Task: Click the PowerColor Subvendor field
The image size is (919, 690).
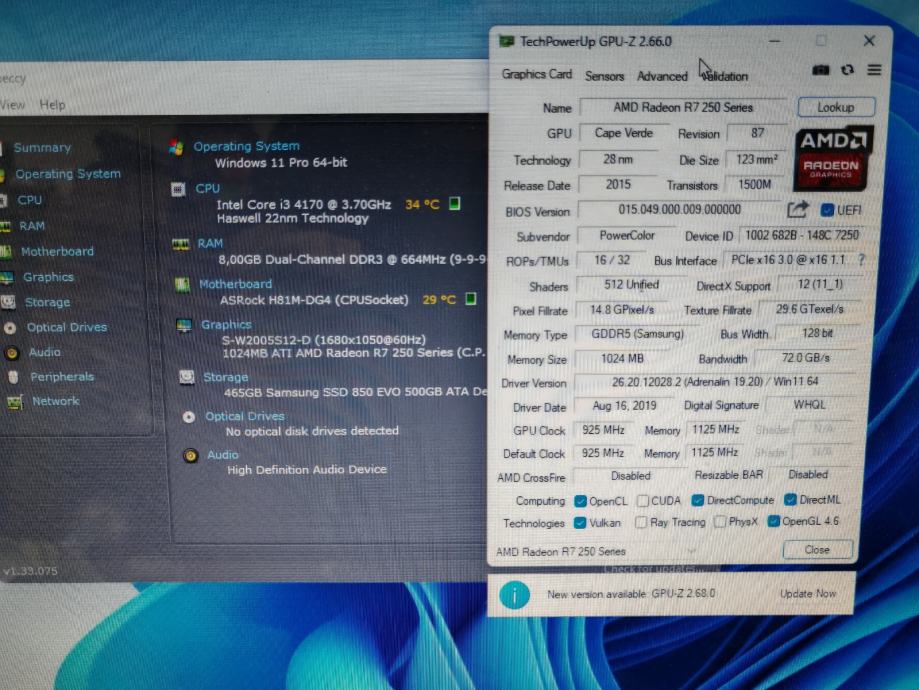Action: coord(627,236)
